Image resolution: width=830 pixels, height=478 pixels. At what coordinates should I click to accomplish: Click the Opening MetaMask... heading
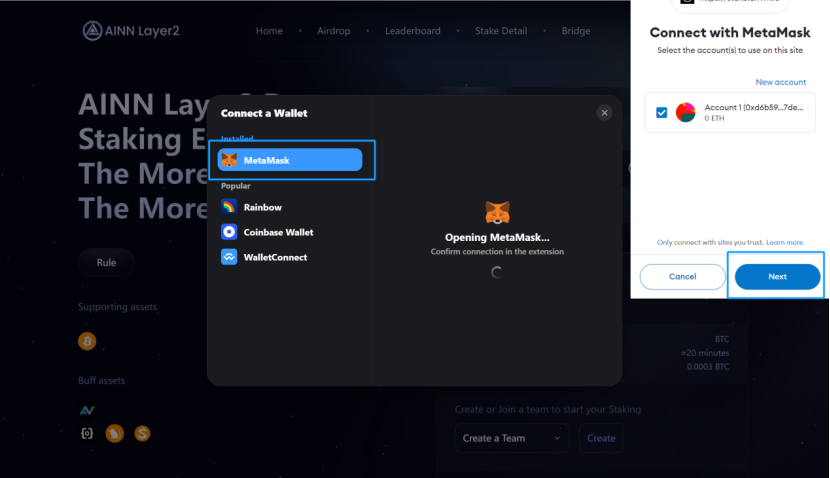click(497, 237)
